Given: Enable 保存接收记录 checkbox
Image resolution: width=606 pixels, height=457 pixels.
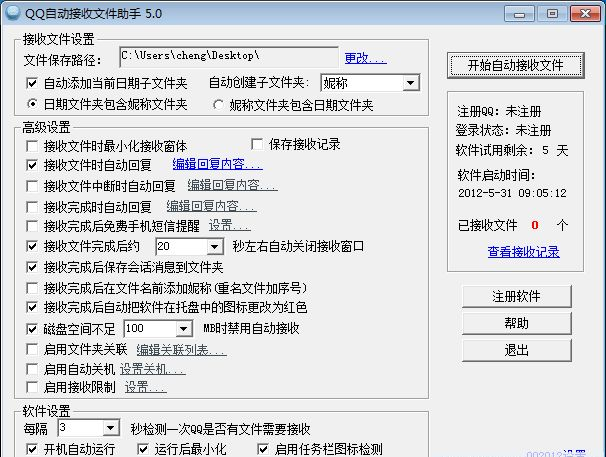Looking at the screenshot, I should click(257, 144).
